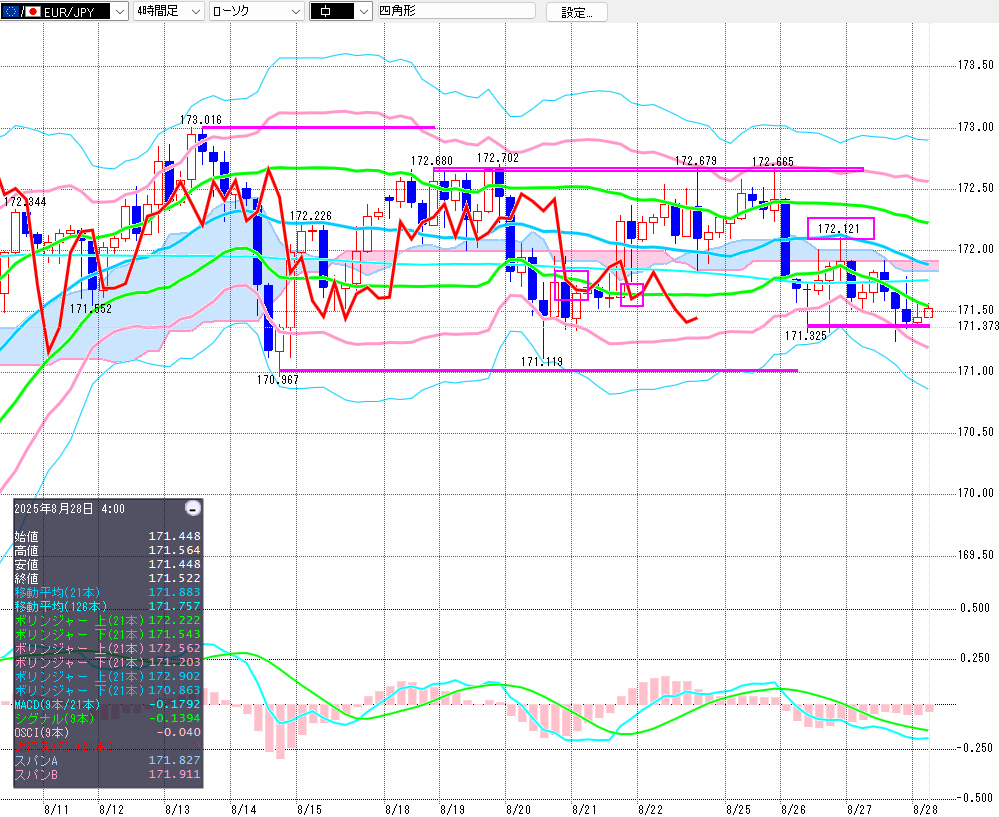Click the 8/22 date axis label
The image size is (999, 817).
(650, 809)
